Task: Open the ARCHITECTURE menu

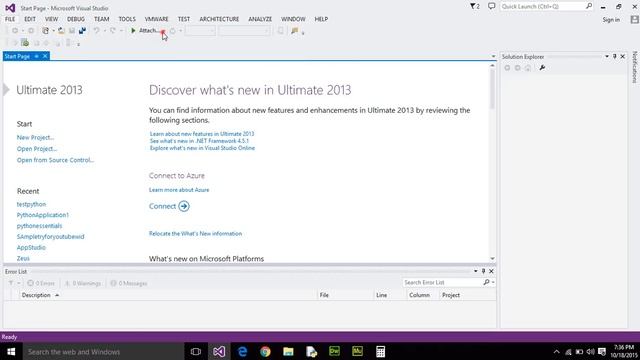Action: click(x=219, y=19)
